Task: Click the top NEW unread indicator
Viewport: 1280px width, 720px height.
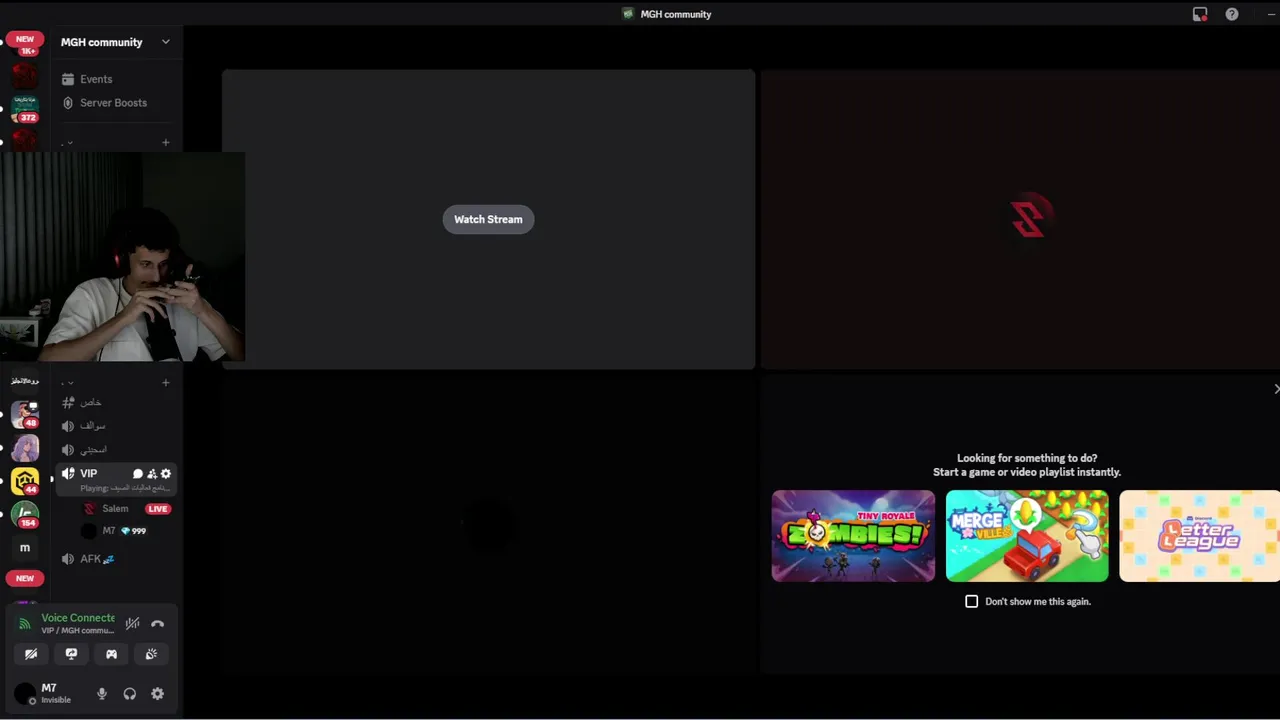Action: pos(25,39)
